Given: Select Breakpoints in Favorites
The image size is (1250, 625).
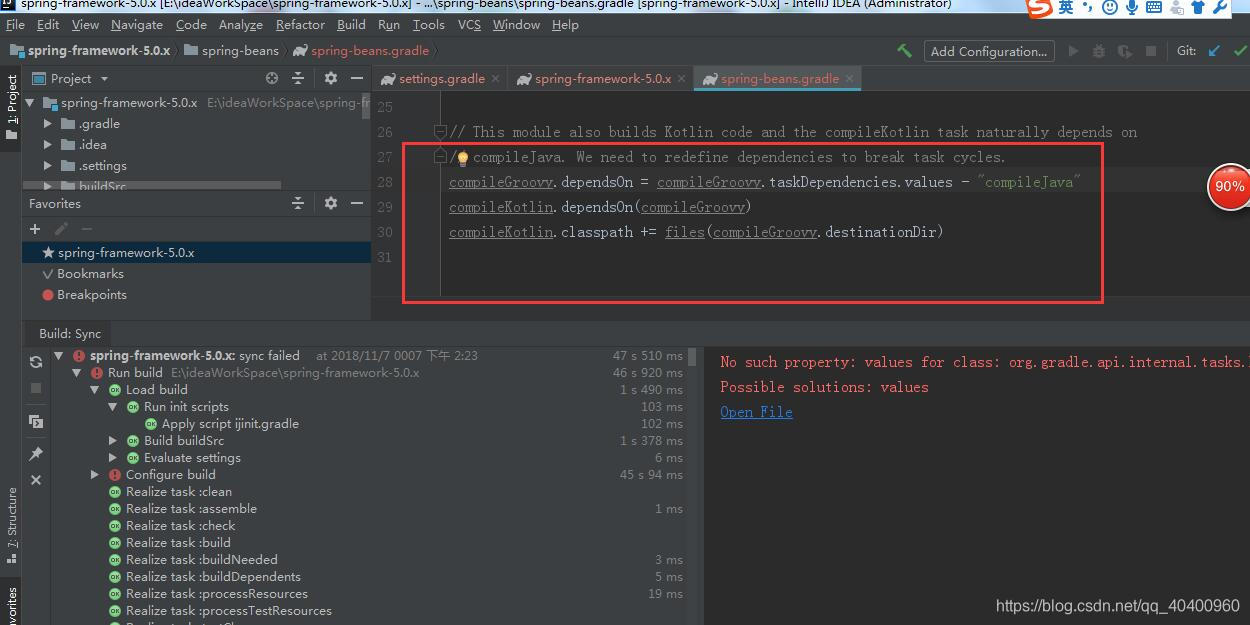Looking at the screenshot, I should pyautogui.click(x=92, y=295).
